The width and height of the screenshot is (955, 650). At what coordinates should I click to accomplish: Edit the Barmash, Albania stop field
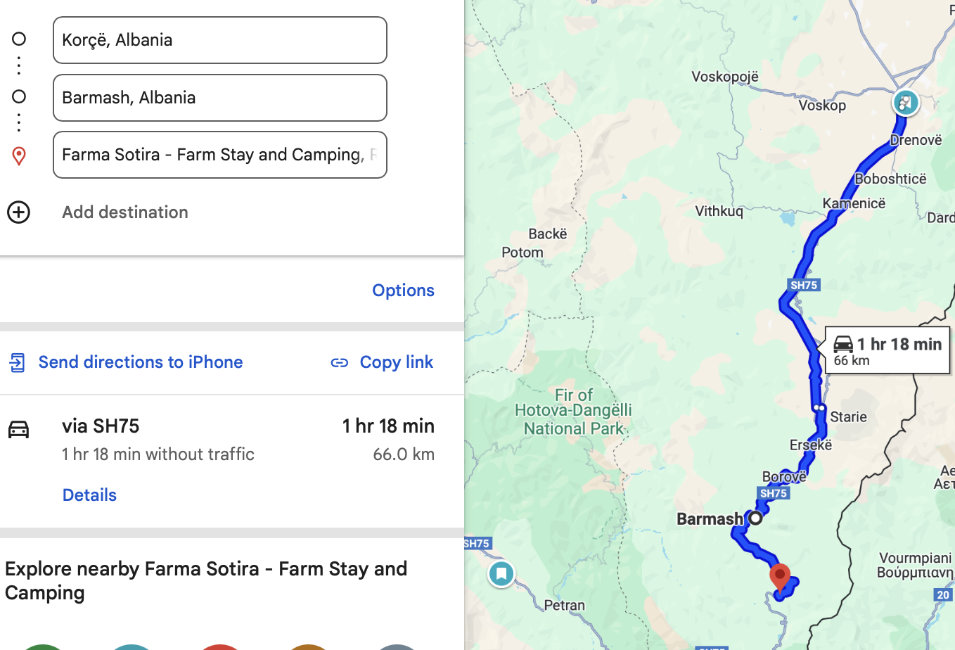click(219, 98)
